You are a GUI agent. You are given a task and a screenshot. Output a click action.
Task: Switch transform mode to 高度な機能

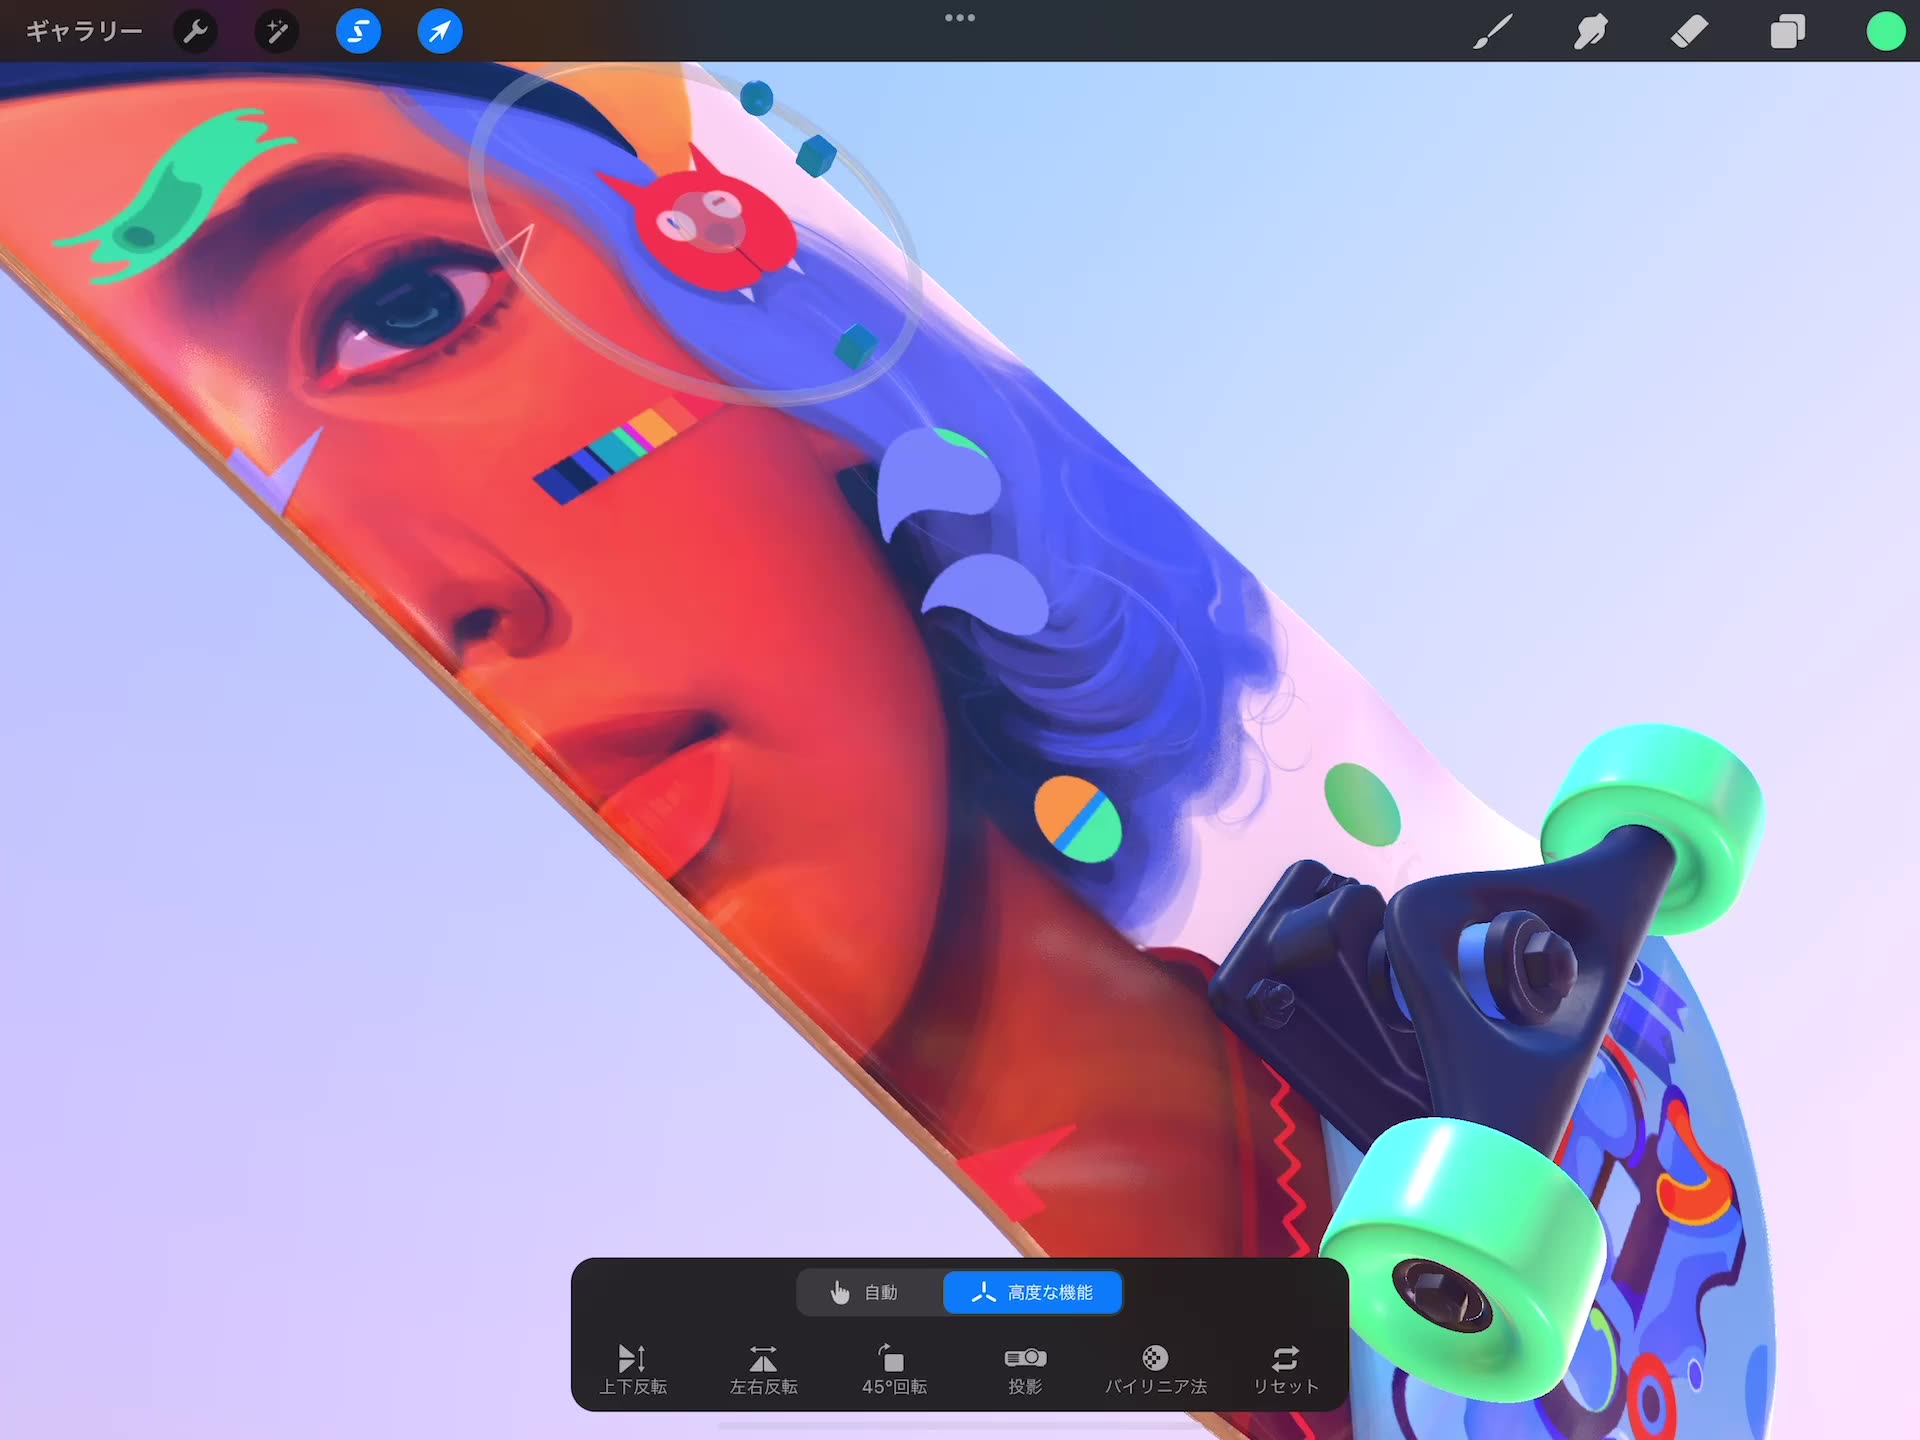tap(1033, 1292)
